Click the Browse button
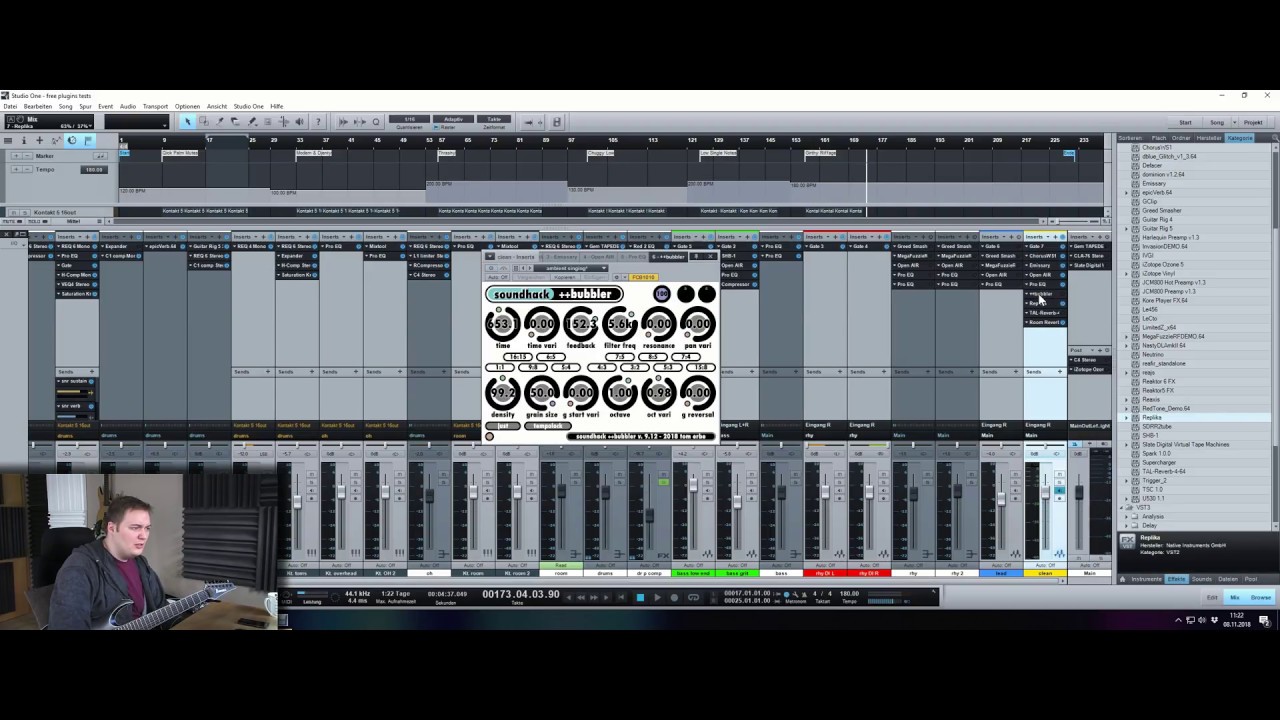 click(x=1261, y=598)
